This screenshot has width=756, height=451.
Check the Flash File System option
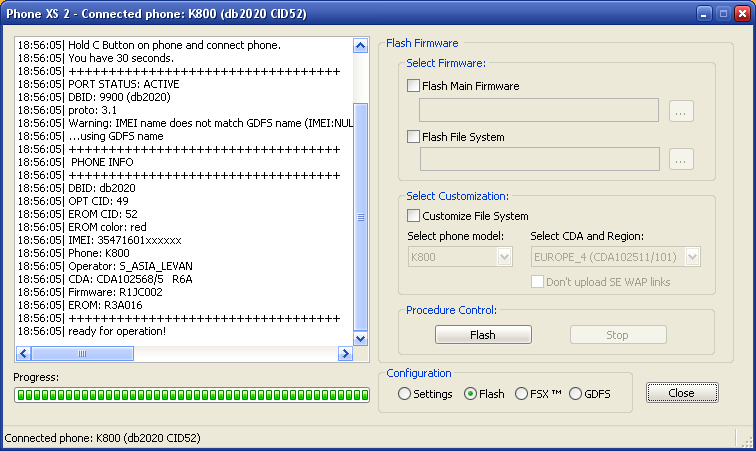[x=414, y=136]
